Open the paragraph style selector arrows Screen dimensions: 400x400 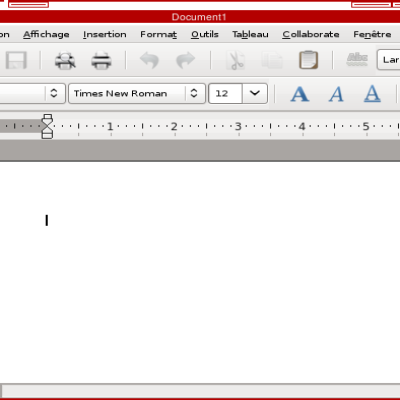pyautogui.click(x=54, y=93)
